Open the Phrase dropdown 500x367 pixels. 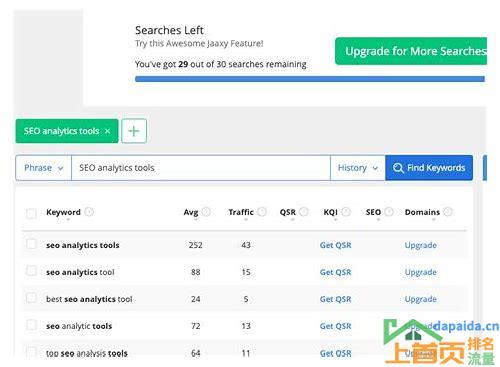pyautogui.click(x=43, y=168)
